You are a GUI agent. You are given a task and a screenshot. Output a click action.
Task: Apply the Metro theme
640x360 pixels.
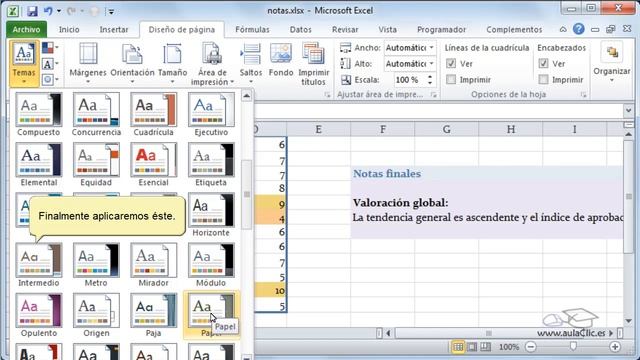(96, 265)
